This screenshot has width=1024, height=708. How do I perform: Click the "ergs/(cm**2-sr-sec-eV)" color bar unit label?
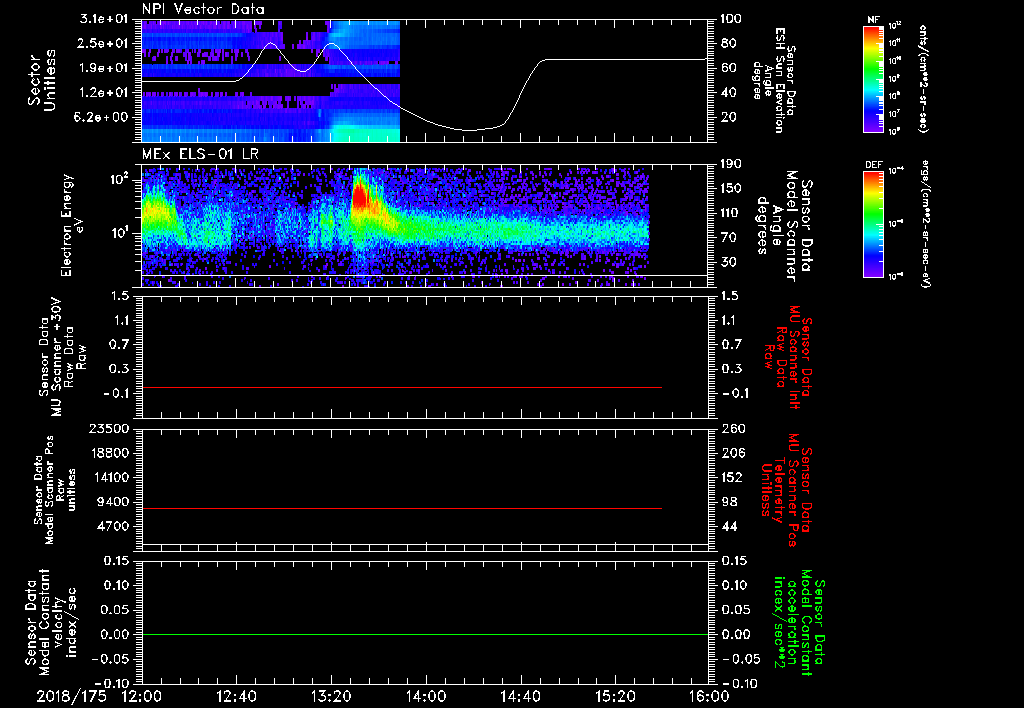tap(926, 224)
